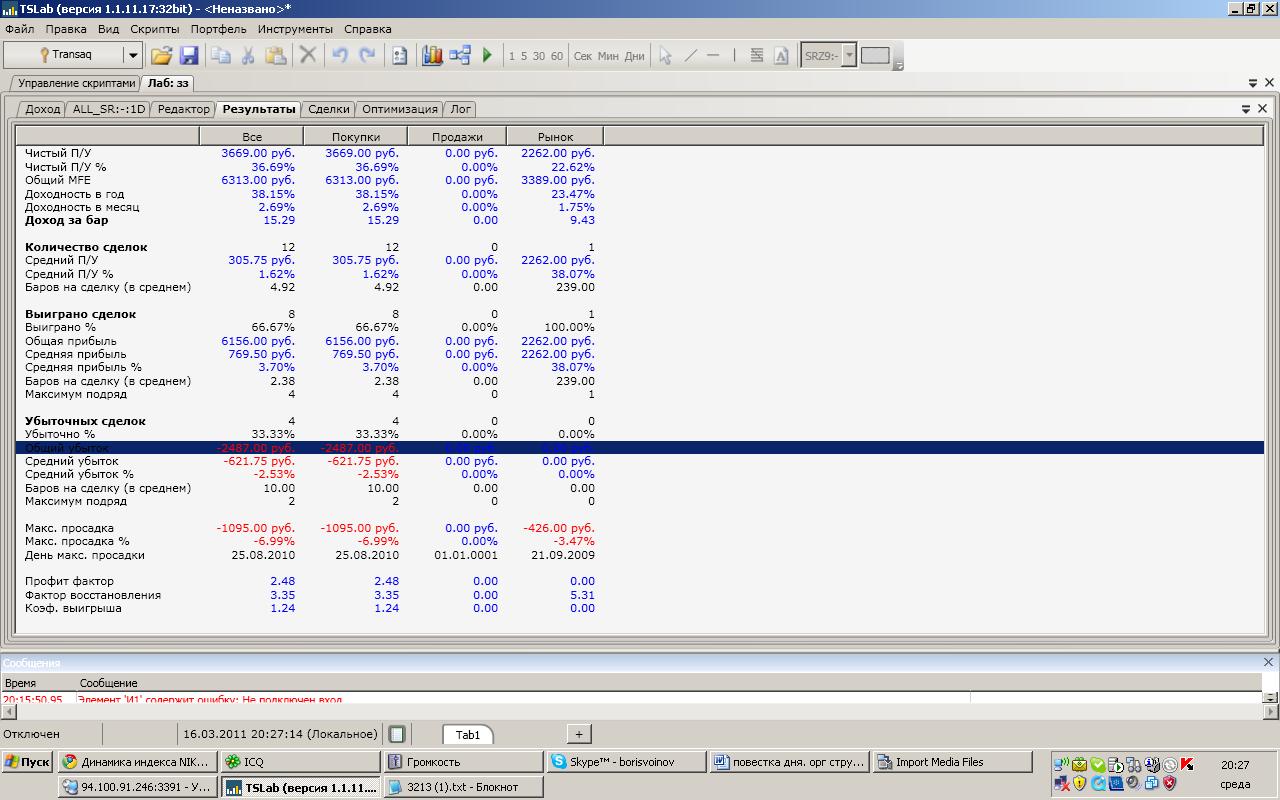This screenshot has width=1280, height=800.
Task: Open the Скрипты menu
Action: [154, 29]
